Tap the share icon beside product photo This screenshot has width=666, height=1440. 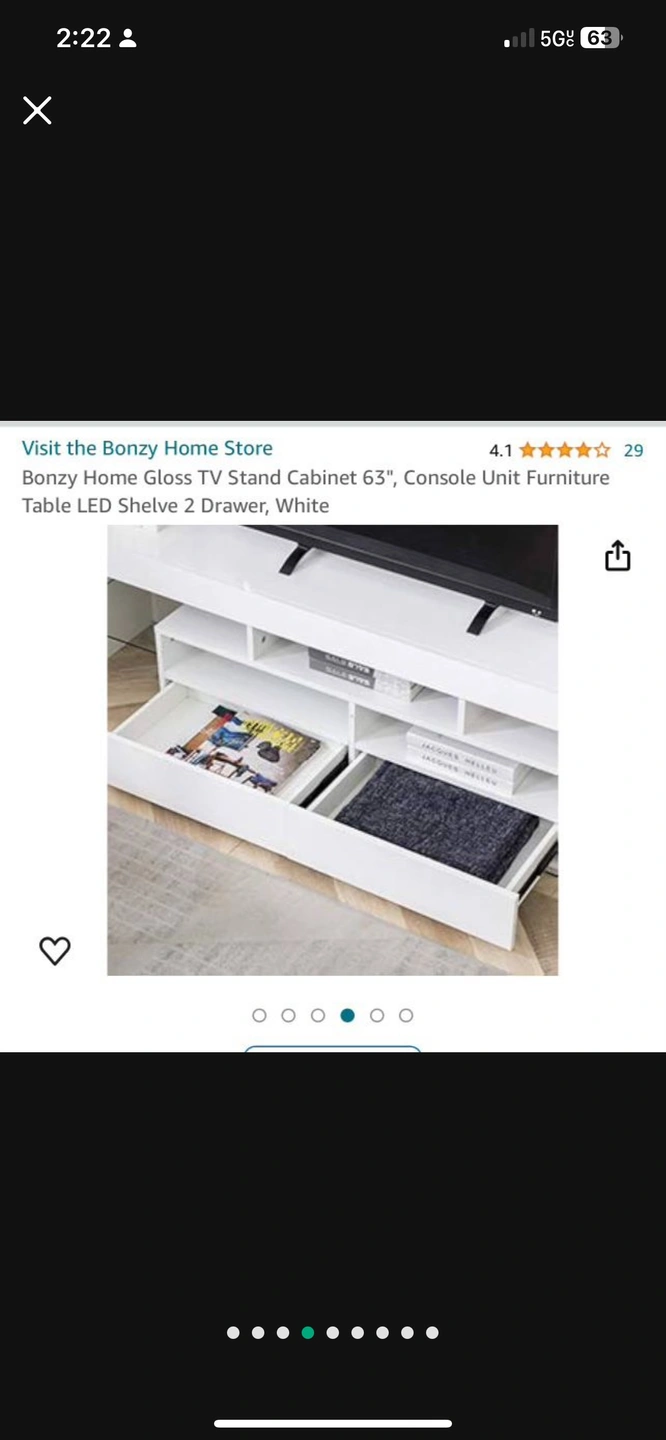pos(618,556)
